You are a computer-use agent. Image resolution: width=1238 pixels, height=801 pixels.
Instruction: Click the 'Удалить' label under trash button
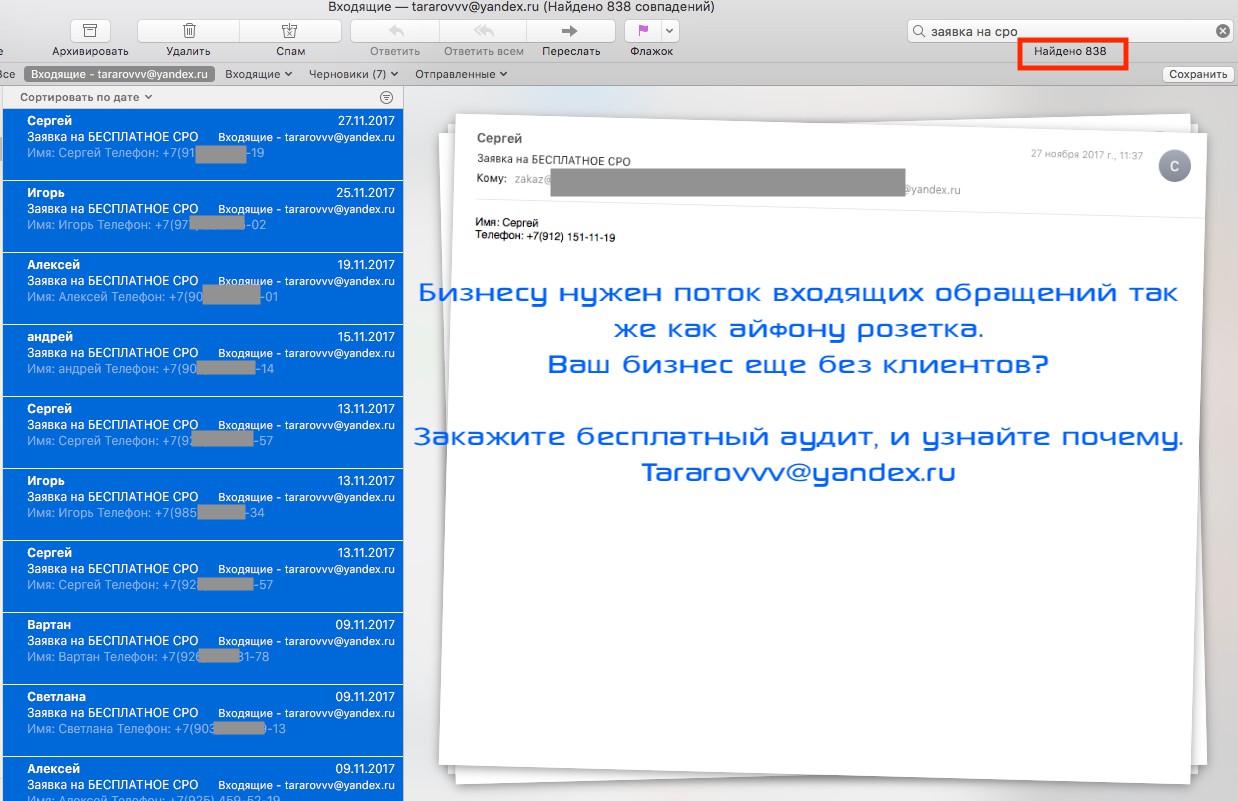point(189,51)
